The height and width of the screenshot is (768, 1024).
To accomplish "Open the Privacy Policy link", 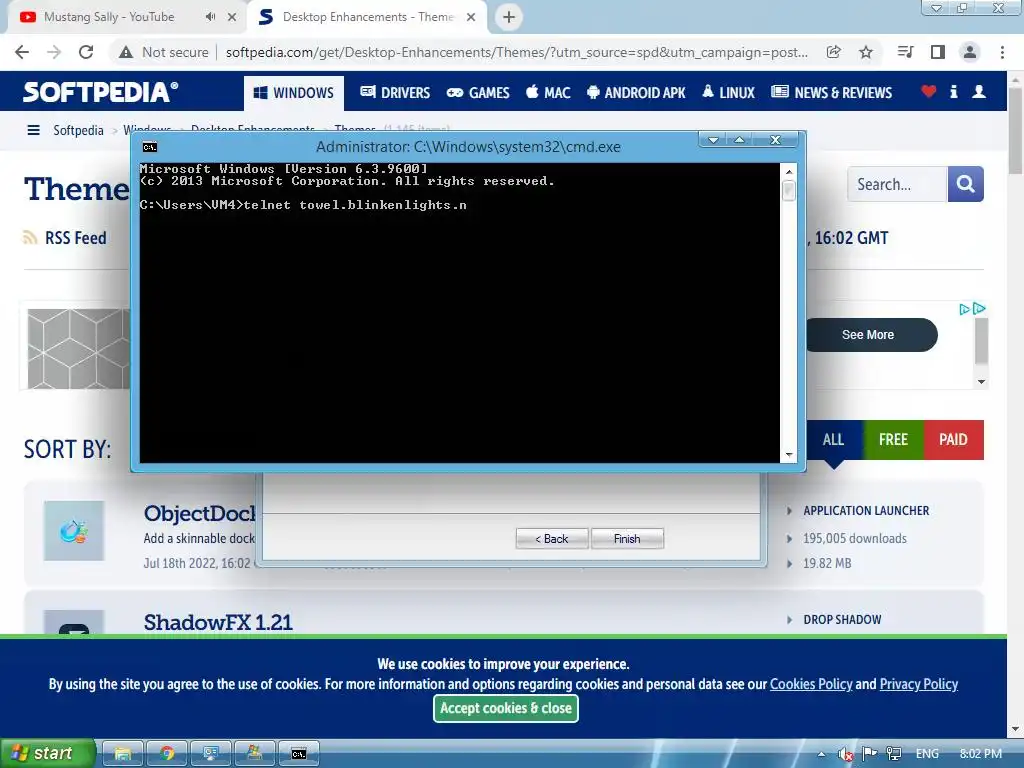I will point(919,684).
